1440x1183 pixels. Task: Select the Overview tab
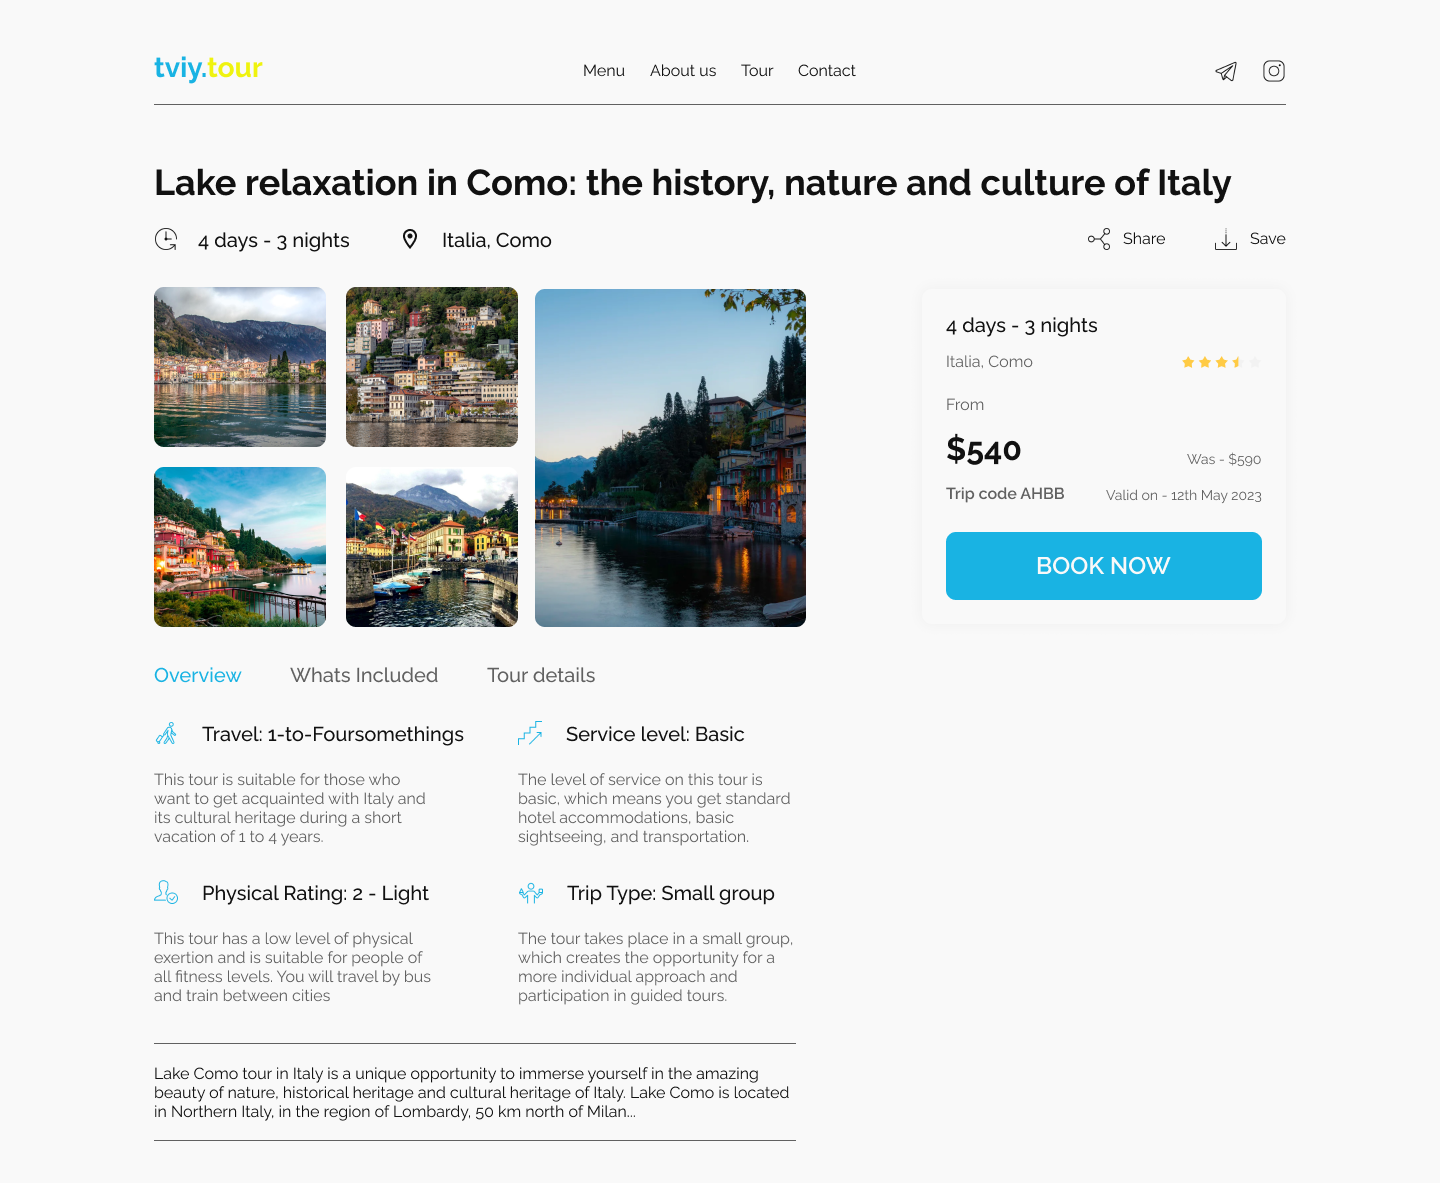[x=198, y=675]
